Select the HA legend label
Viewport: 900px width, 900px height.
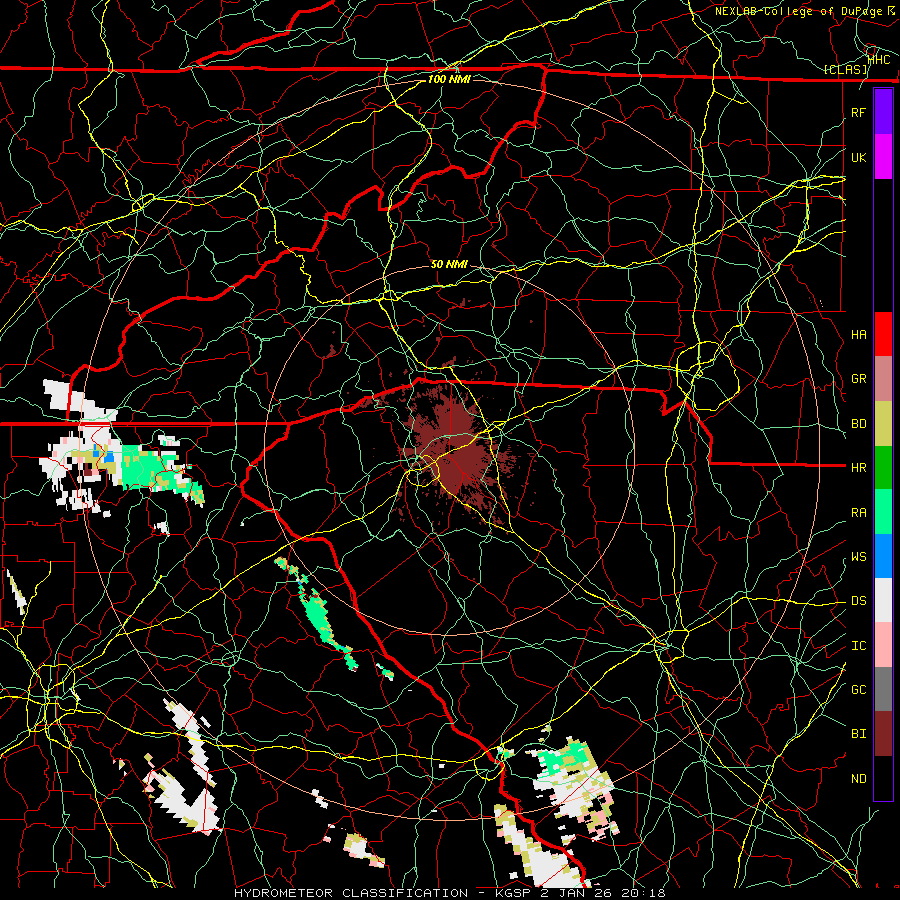click(858, 335)
